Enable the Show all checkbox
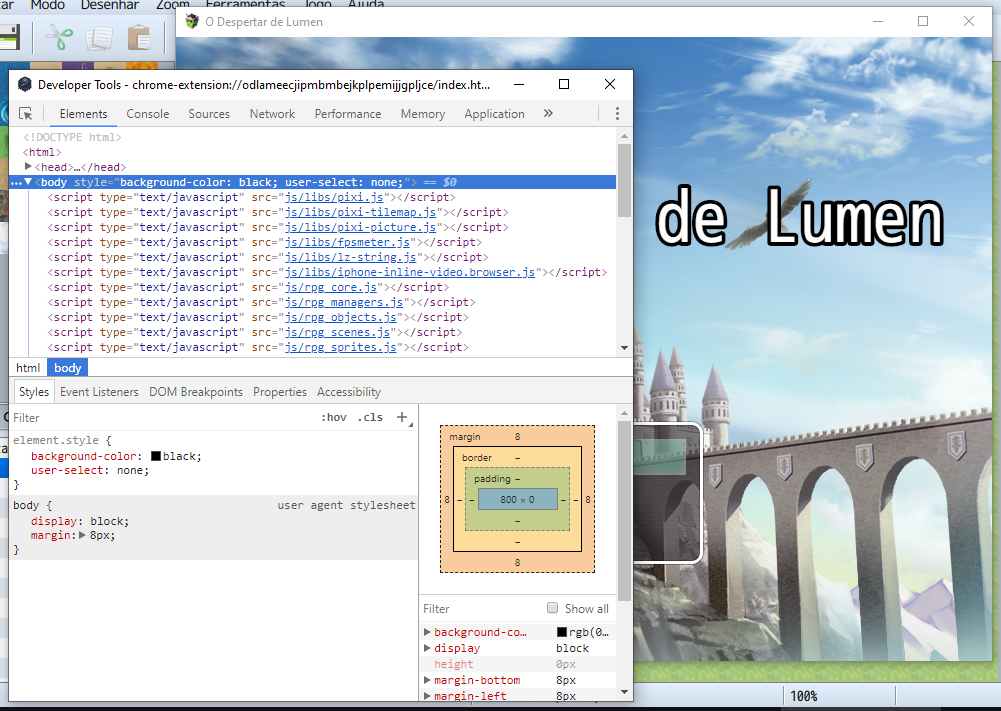Viewport: 1001px width, 711px height. tap(552, 608)
